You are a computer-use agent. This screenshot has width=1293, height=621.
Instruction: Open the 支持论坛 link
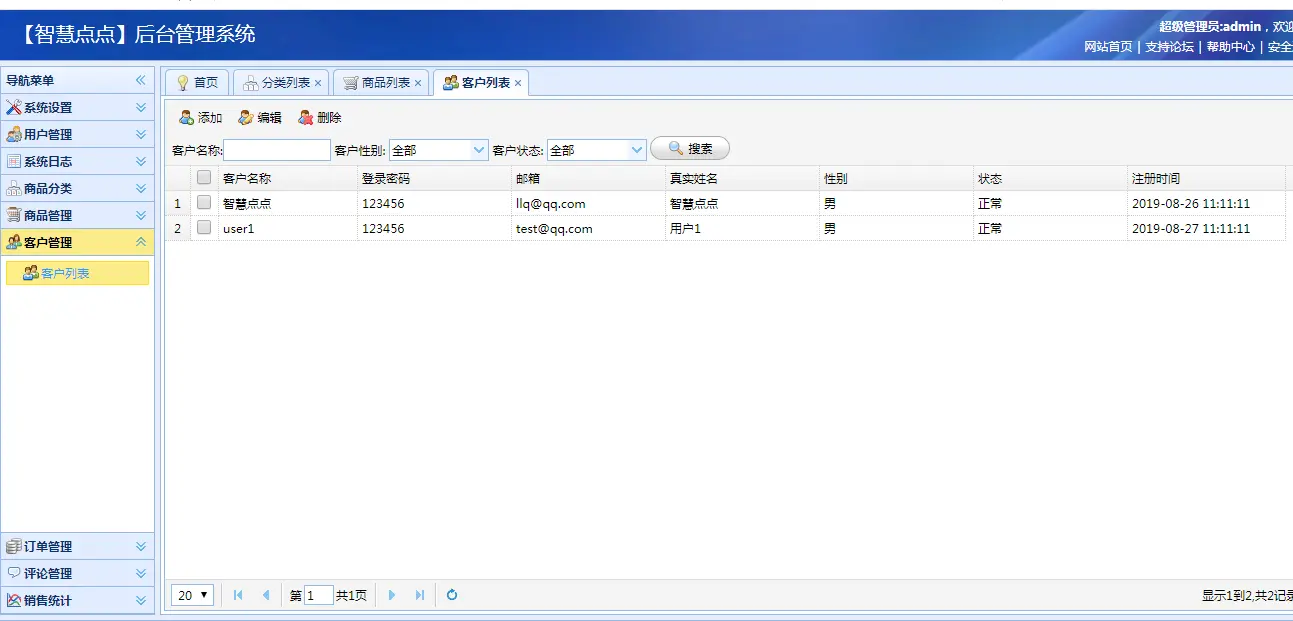point(1169,47)
